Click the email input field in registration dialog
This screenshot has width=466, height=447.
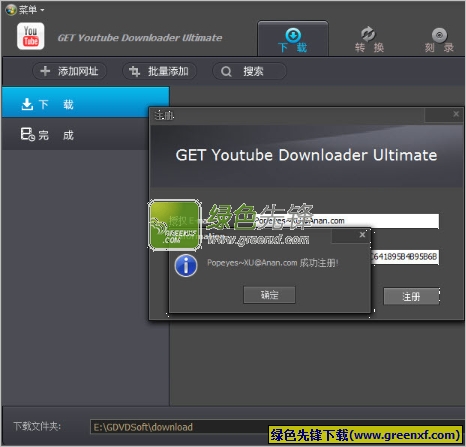coord(346,221)
